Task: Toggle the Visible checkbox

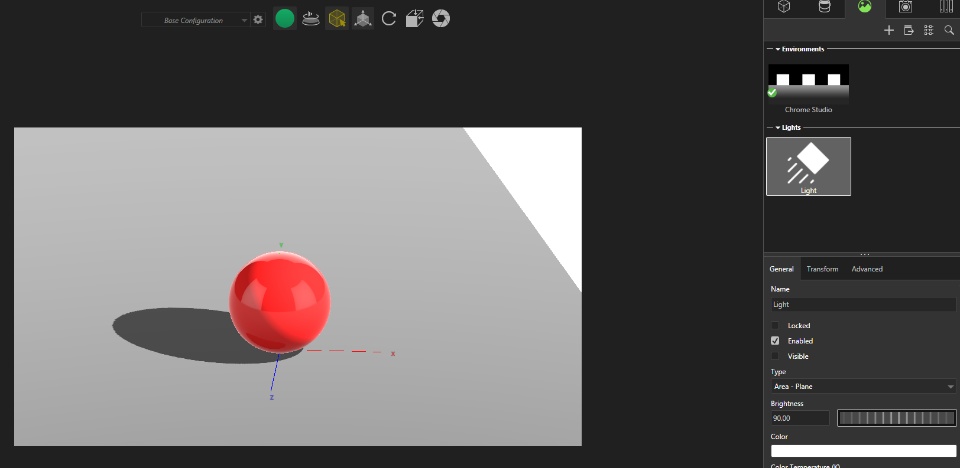Action: [x=775, y=356]
